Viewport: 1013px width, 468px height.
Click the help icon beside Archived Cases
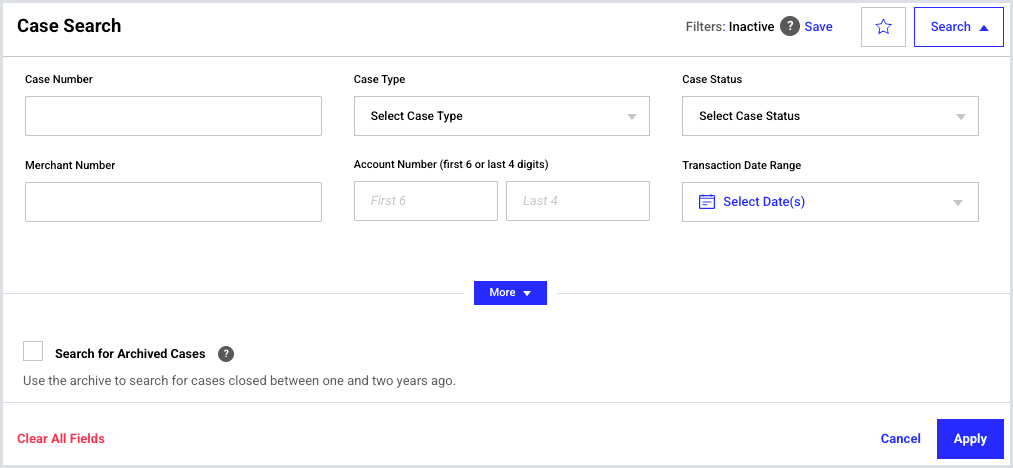click(226, 353)
